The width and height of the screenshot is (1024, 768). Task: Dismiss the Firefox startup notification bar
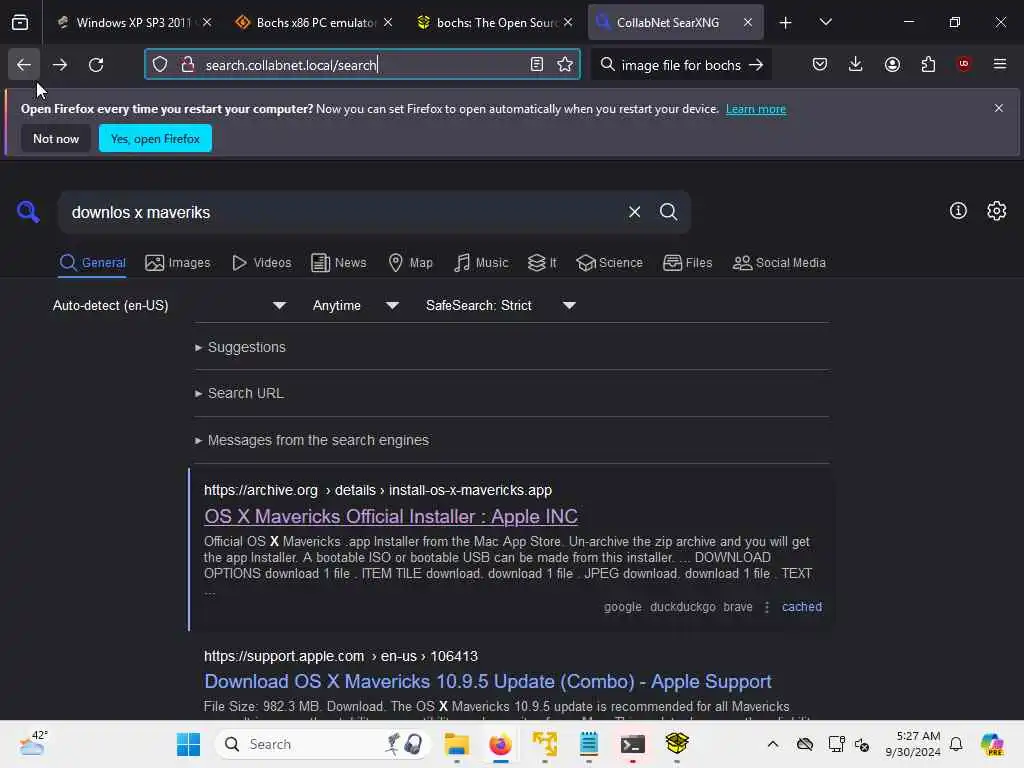999,108
